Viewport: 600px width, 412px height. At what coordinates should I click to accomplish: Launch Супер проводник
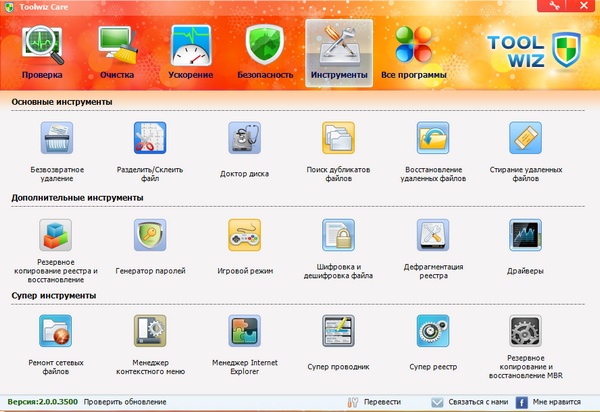pyautogui.click(x=337, y=332)
